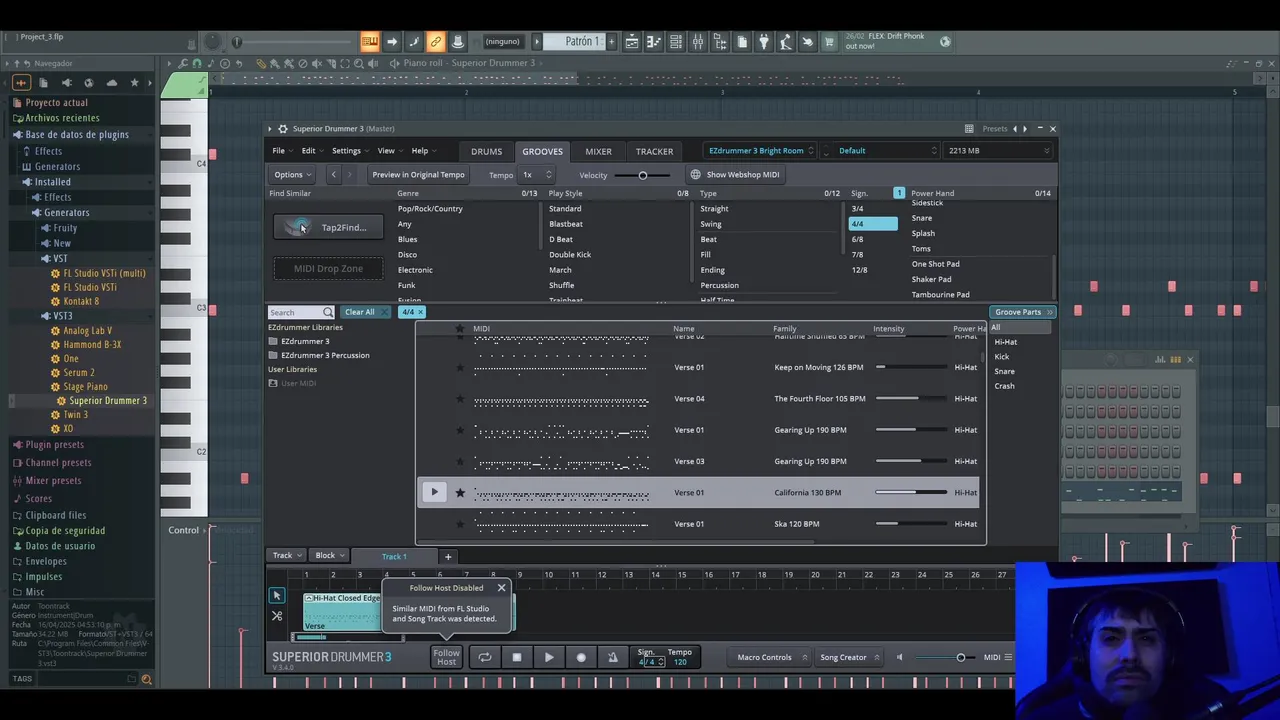Toggle the Blues genre filter
This screenshot has height=720, width=1280.
tap(407, 239)
